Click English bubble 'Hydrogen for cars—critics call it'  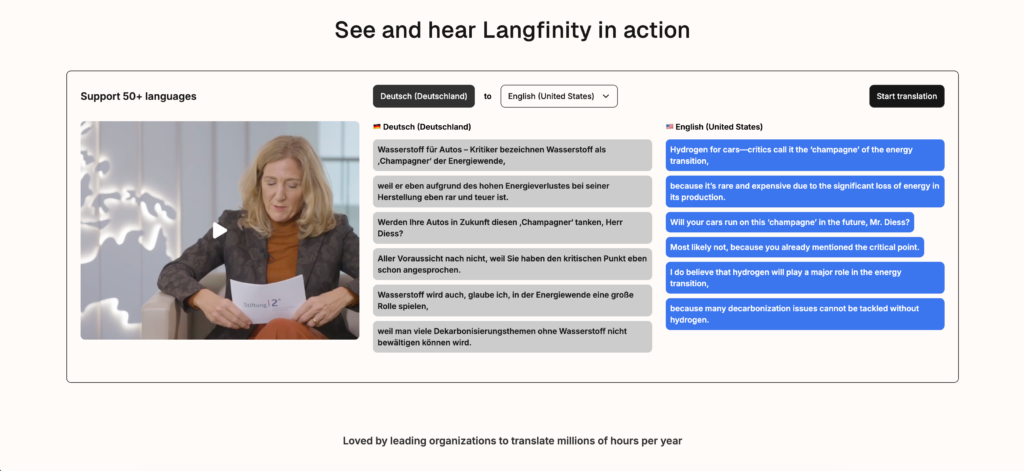click(x=805, y=155)
